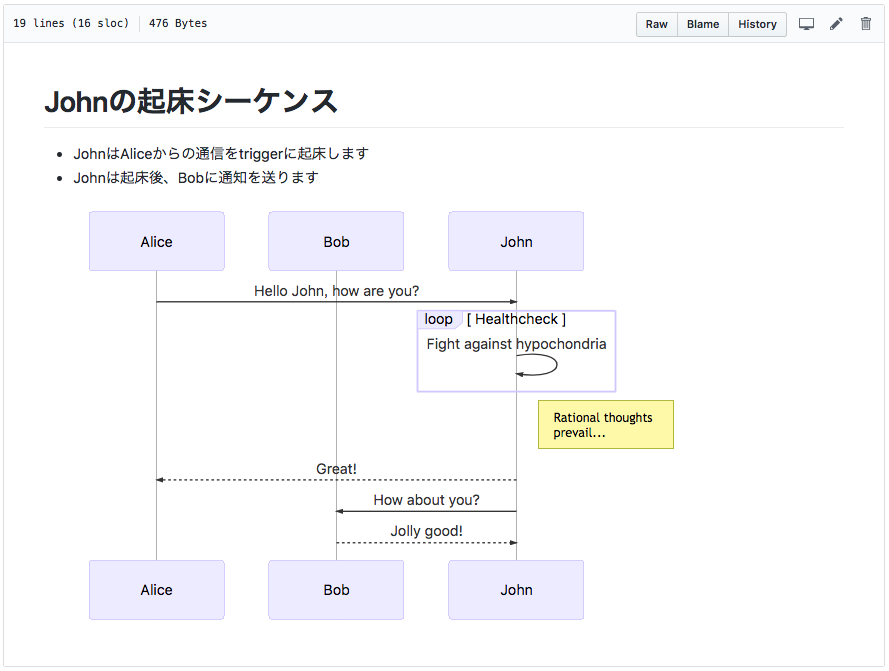Click the loop label tag

438,320
